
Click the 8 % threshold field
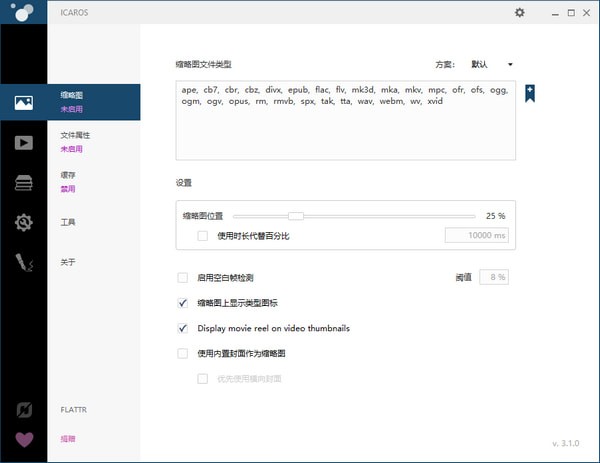pos(494,277)
